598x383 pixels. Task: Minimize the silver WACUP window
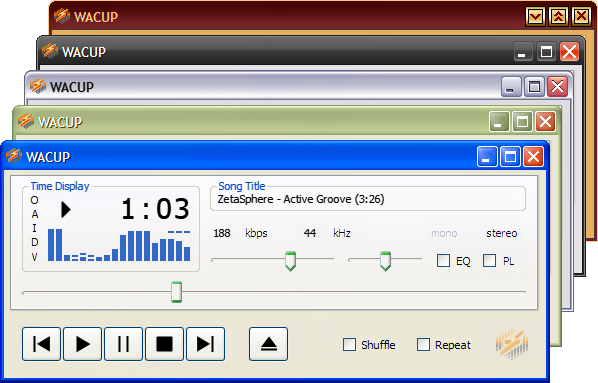coord(511,87)
